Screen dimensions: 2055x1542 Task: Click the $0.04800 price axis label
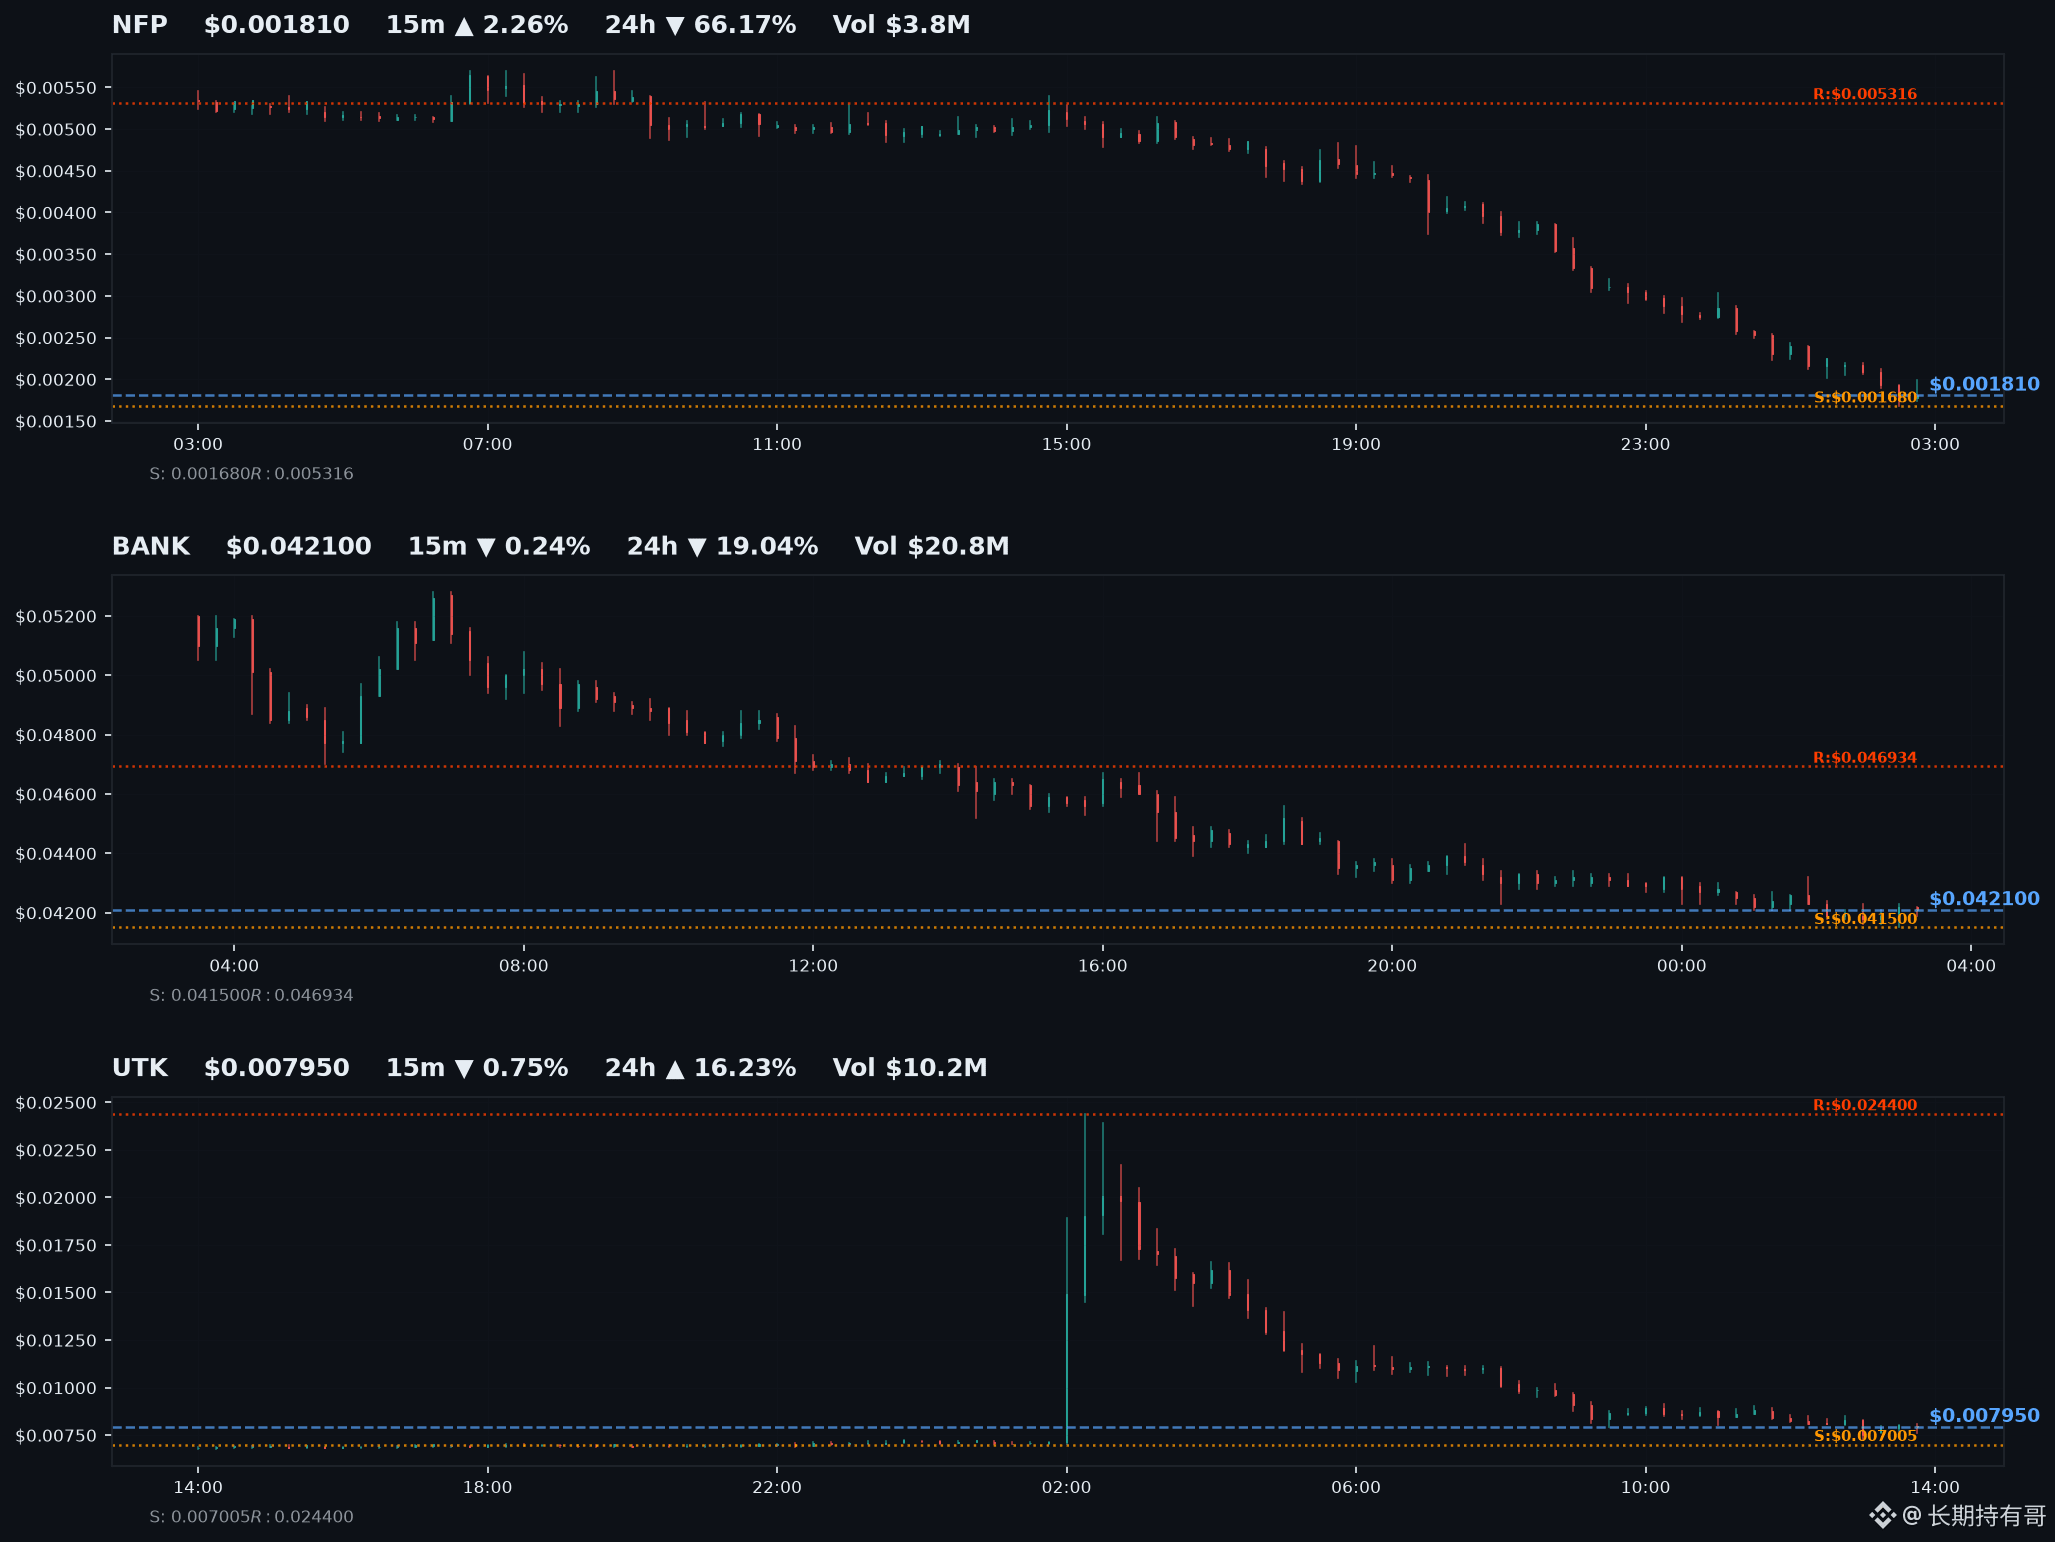click(56, 736)
